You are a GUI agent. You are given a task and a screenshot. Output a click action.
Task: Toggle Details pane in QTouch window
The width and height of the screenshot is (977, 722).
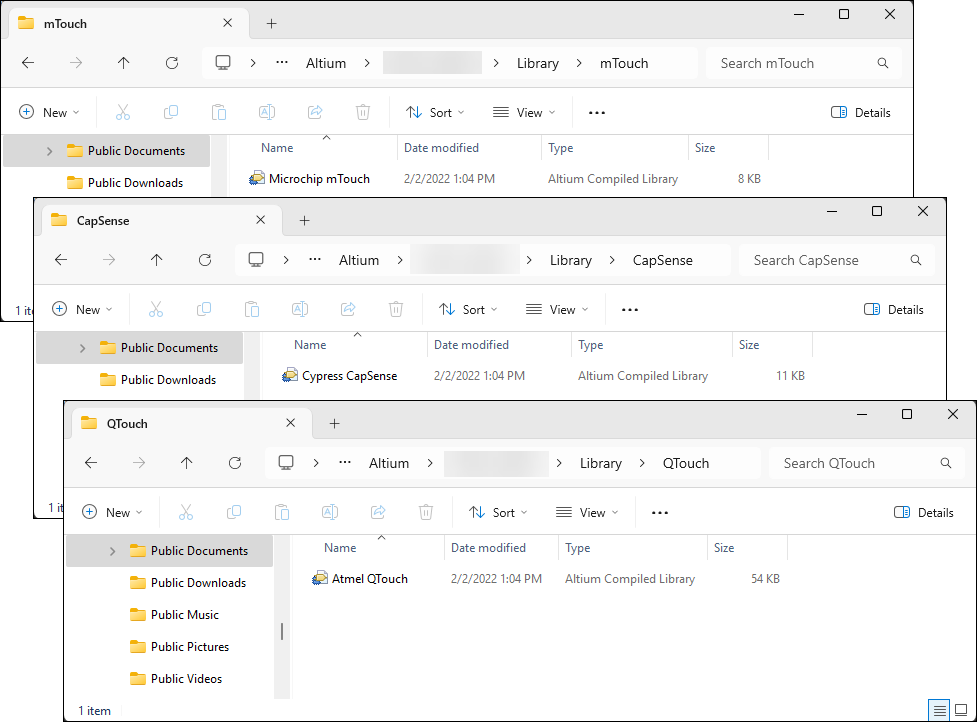(x=923, y=513)
